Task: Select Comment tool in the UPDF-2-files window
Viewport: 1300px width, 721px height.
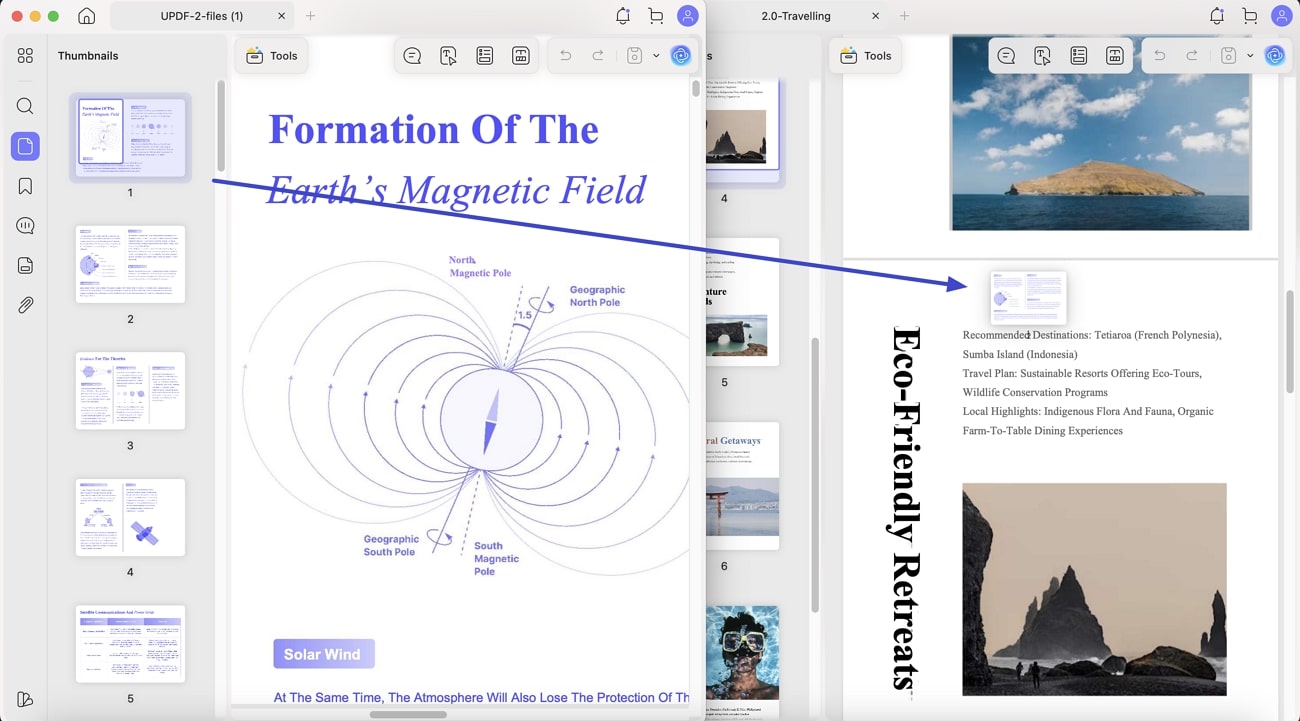Action: point(412,56)
